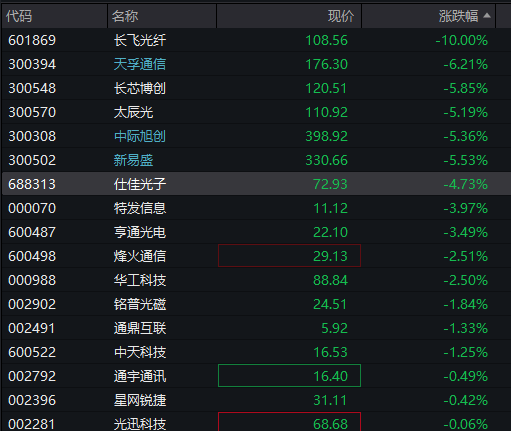Image resolution: width=511 pixels, height=431 pixels.
Task: Select stock code 002792
Action: (32, 376)
